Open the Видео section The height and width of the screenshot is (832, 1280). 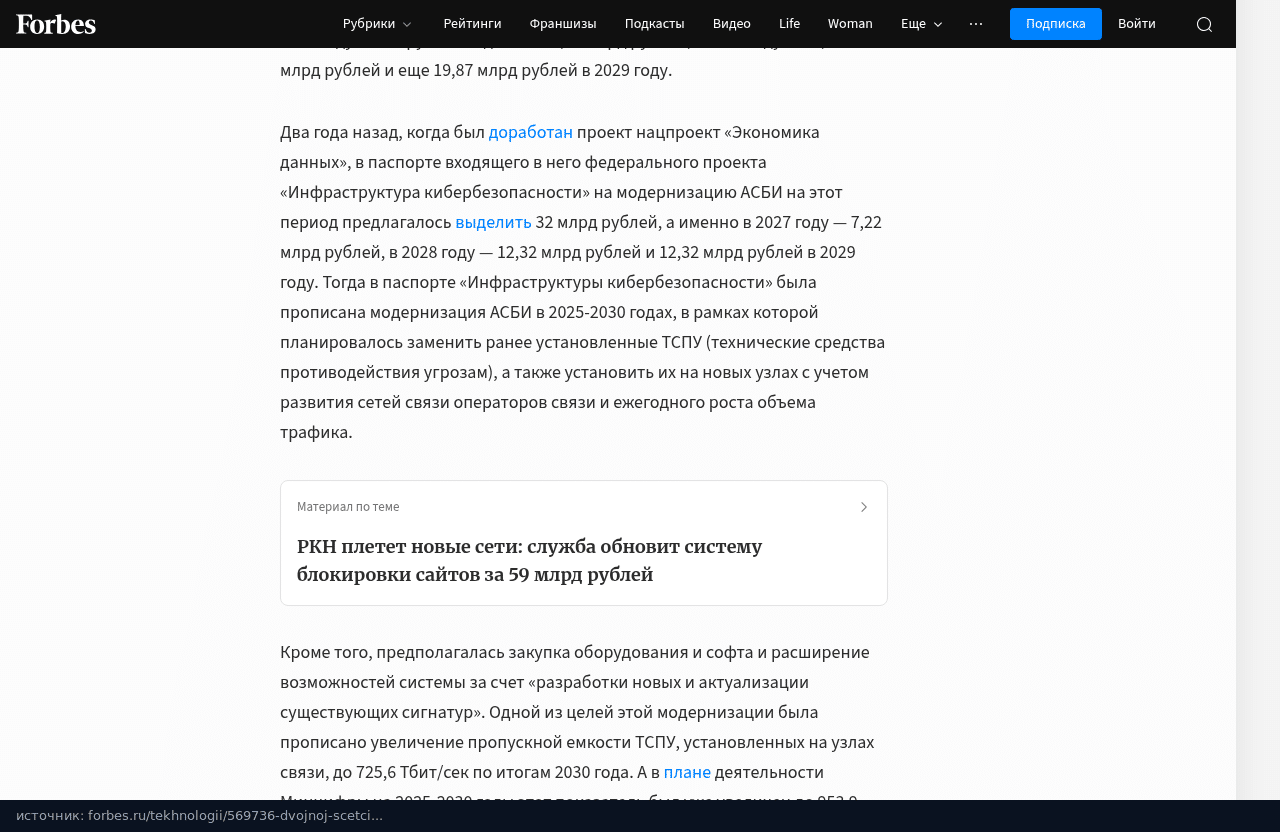click(x=732, y=24)
